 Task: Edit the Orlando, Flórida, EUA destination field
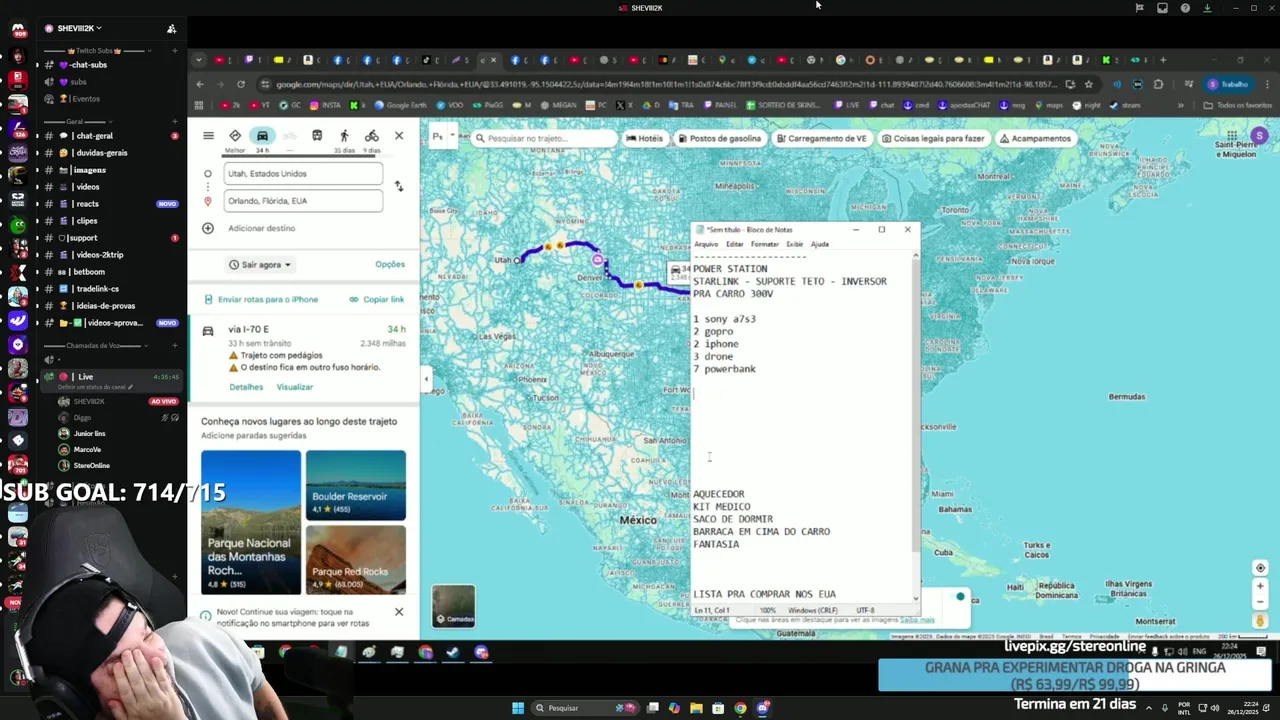click(303, 201)
